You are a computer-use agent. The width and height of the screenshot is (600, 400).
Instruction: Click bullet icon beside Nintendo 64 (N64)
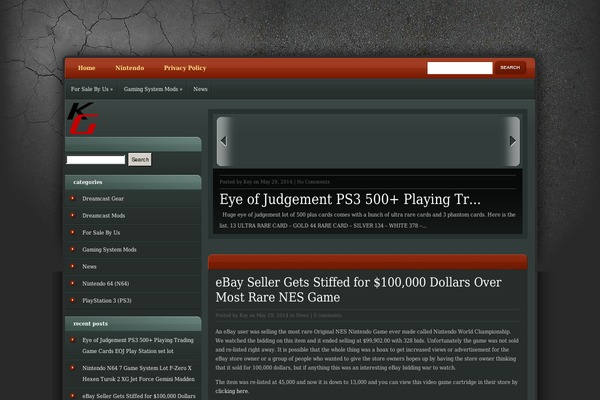(x=72, y=283)
